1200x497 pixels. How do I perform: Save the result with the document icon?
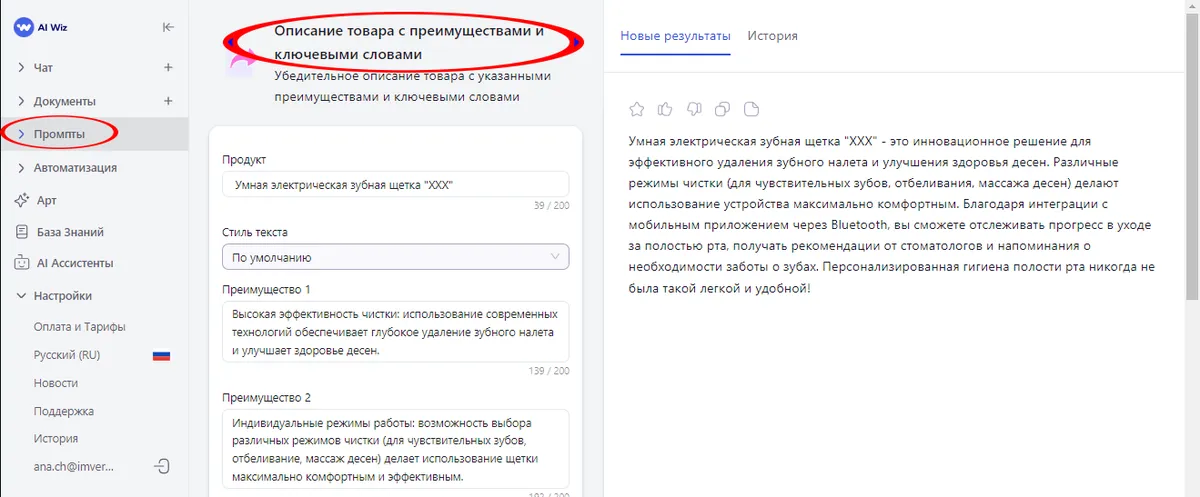point(753,109)
